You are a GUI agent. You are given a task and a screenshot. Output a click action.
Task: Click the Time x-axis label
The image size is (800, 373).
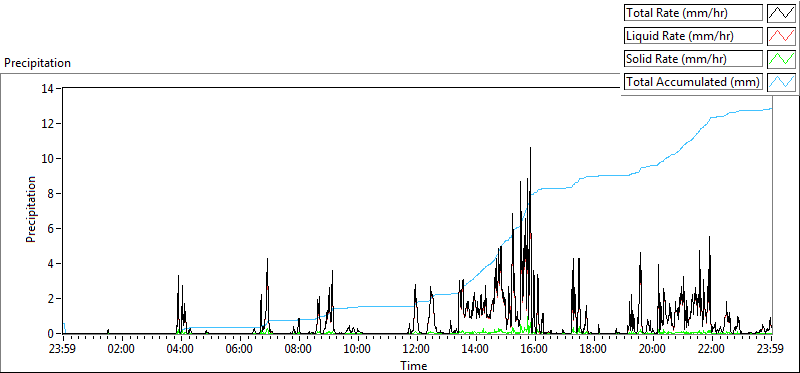[x=413, y=365]
